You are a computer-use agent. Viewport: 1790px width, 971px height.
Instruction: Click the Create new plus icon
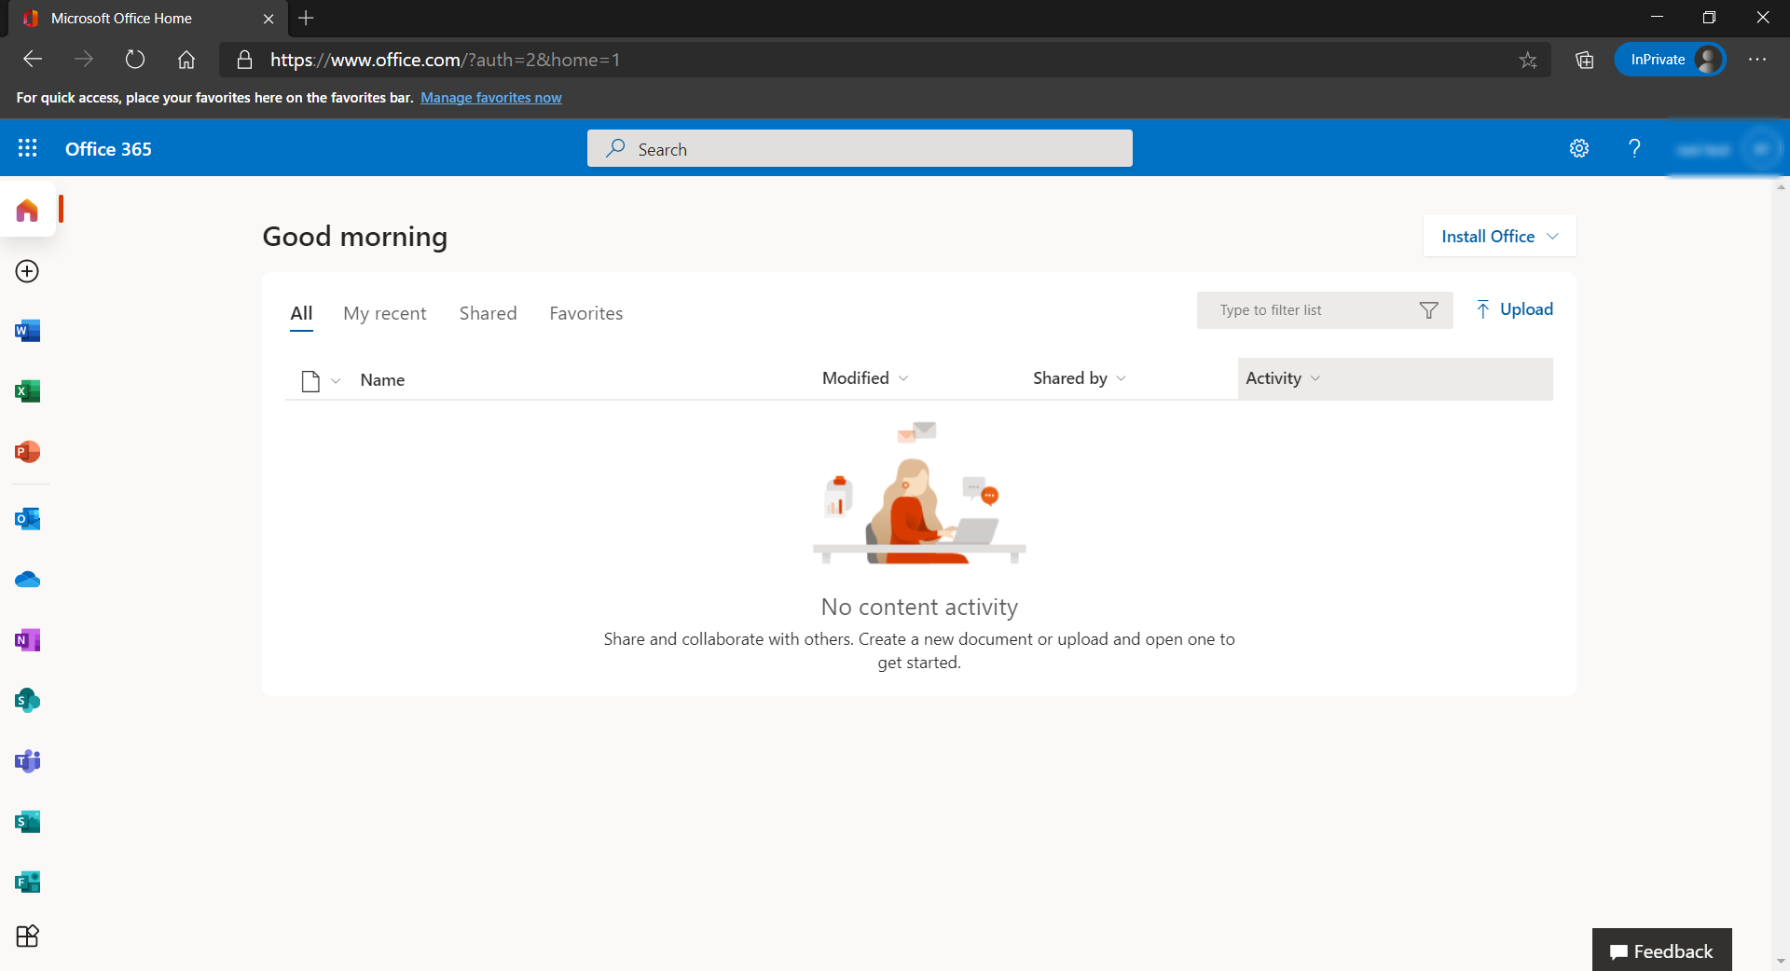point(27,271)
